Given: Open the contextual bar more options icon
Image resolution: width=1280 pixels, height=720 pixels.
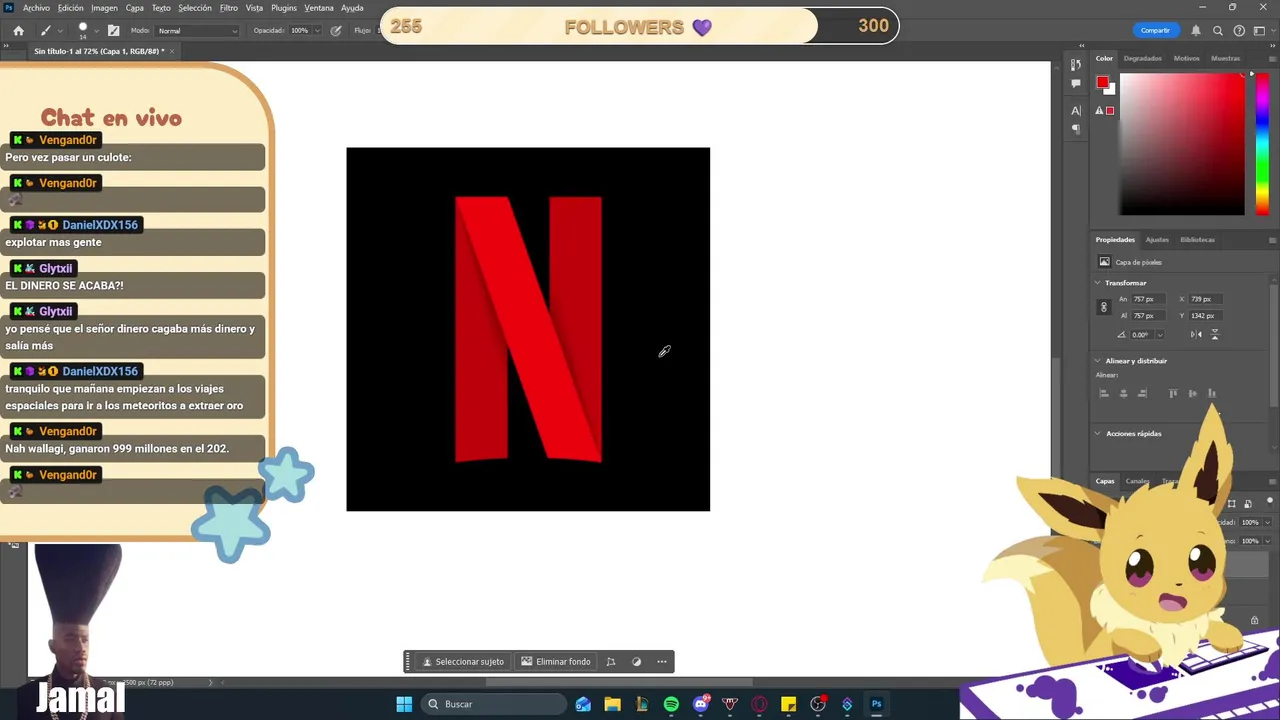Looking at the screenshot, I should (x=661, y=661).
